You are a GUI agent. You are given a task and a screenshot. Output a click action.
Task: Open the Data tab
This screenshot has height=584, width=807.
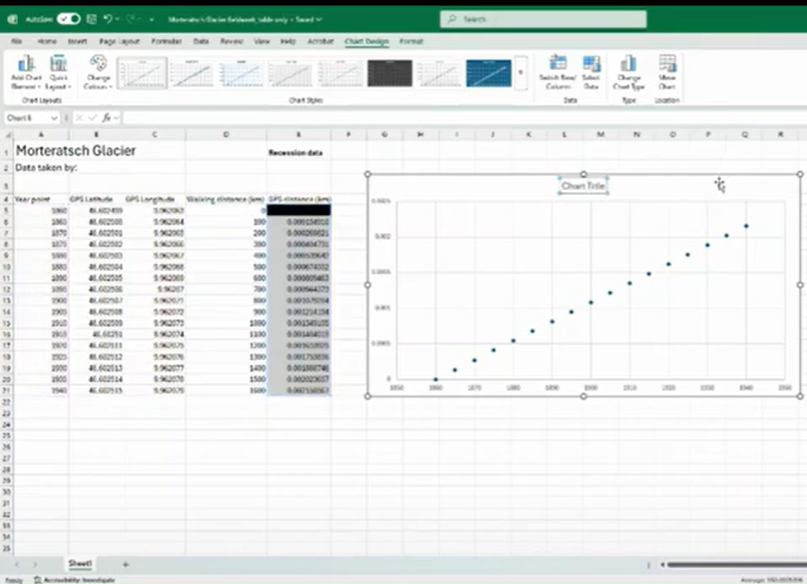coord(201,41)
